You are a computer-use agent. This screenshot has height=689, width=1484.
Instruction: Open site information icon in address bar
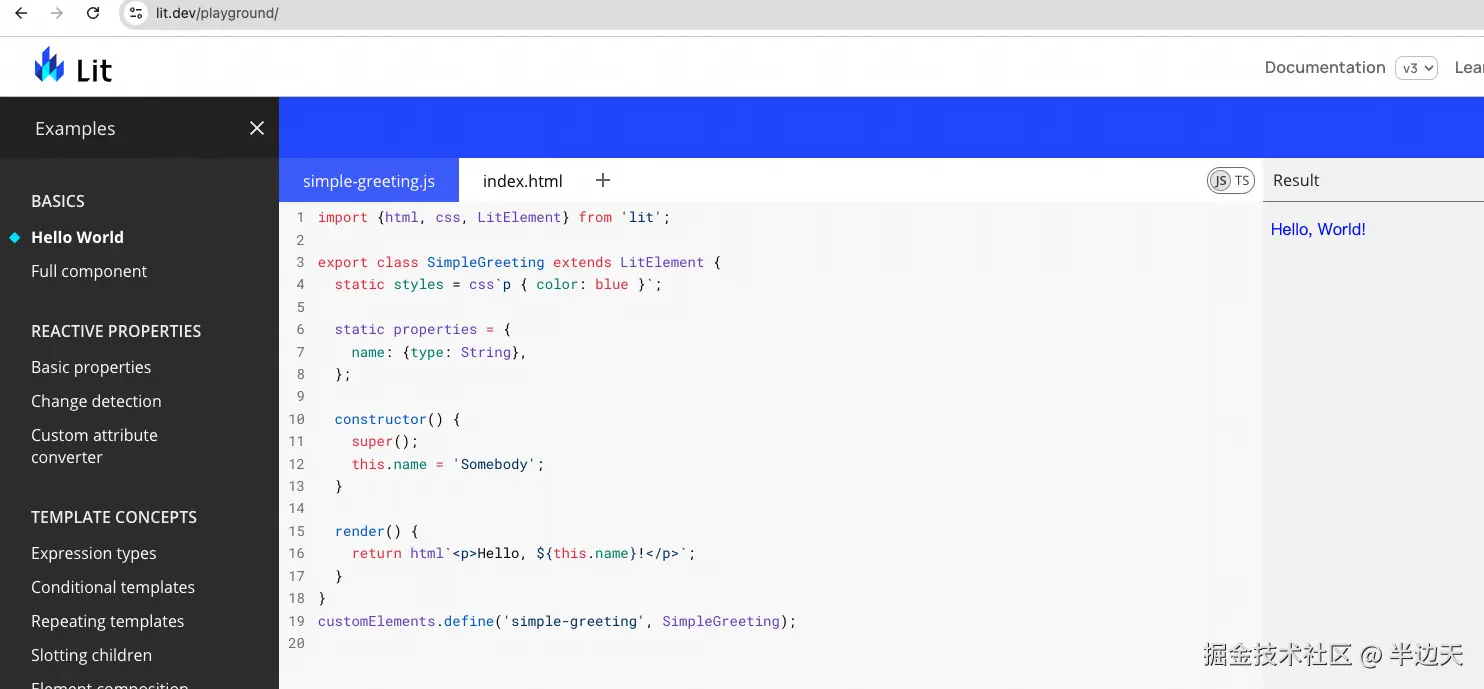point(137,13)
